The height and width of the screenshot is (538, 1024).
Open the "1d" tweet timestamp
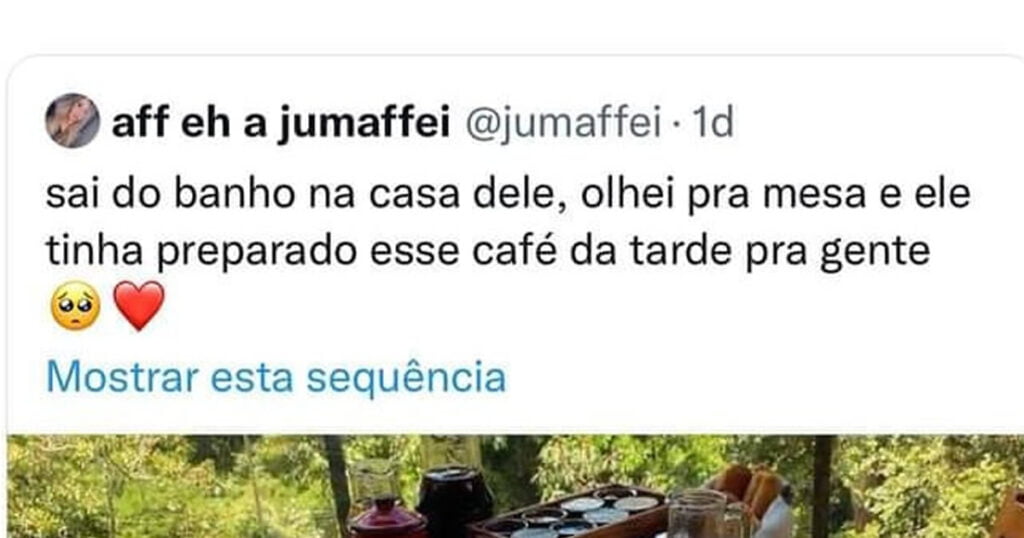713,123
